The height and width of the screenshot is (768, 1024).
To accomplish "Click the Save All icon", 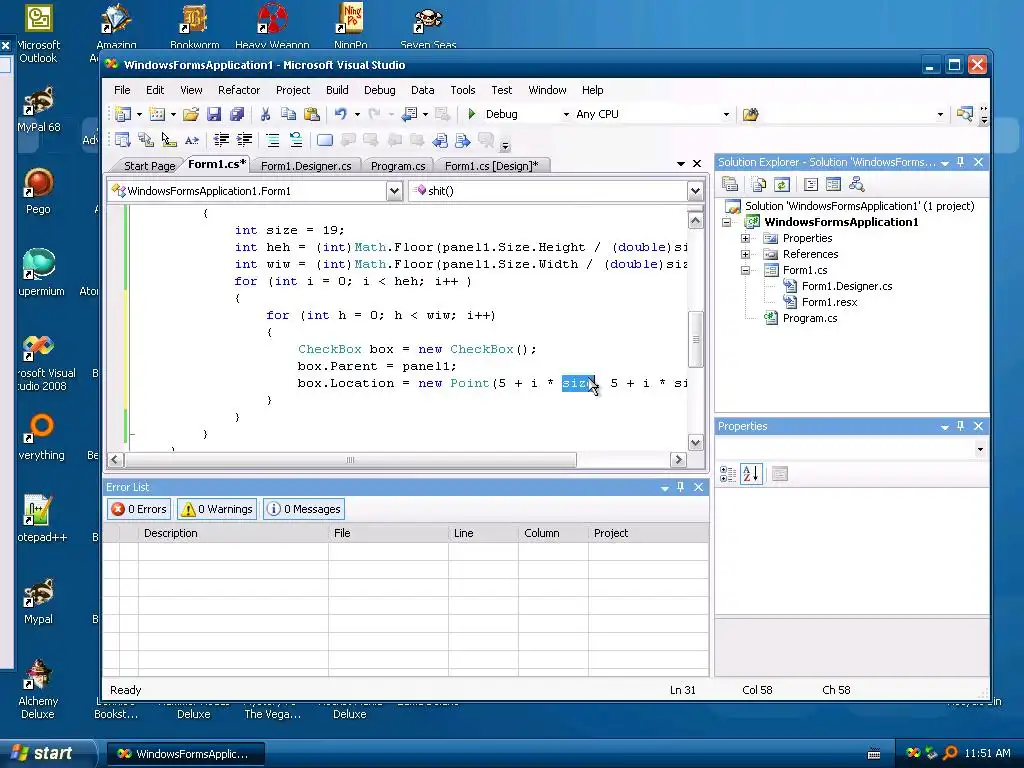I will 236,114.
